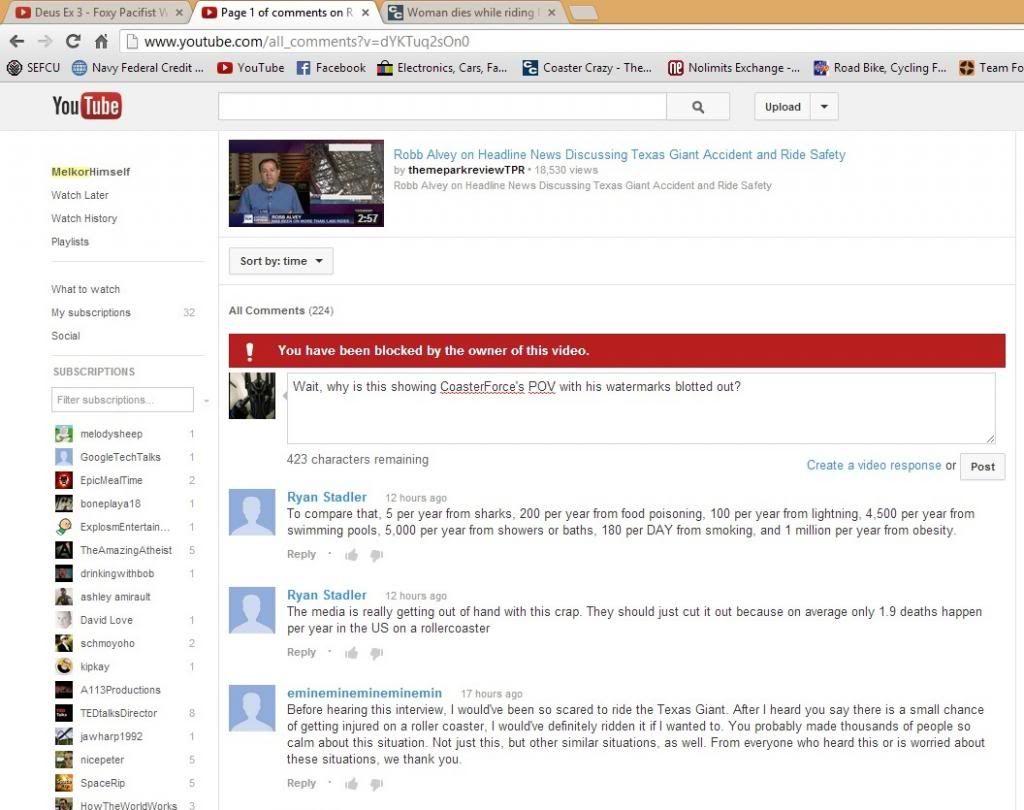Open themeparkreviewTPR channel link
Viewport: 1024px width, 810px height.
(466, 170)
